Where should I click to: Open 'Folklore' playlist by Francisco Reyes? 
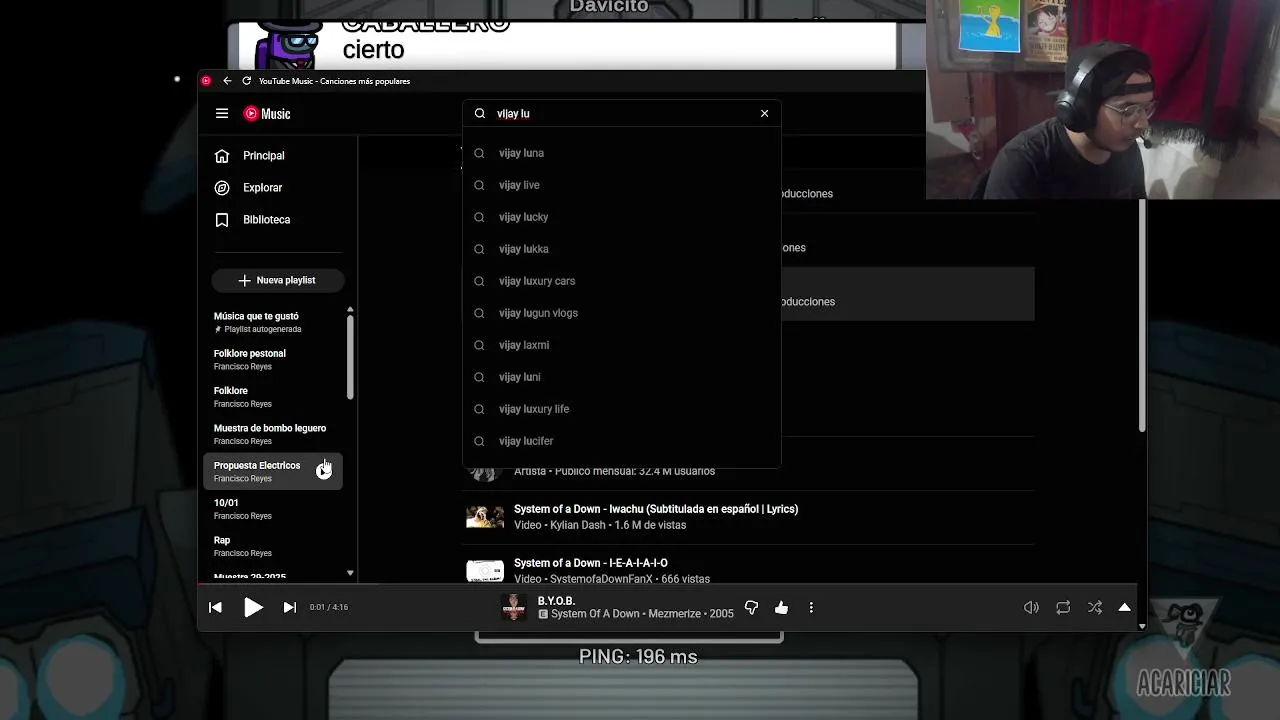point(274,397)
